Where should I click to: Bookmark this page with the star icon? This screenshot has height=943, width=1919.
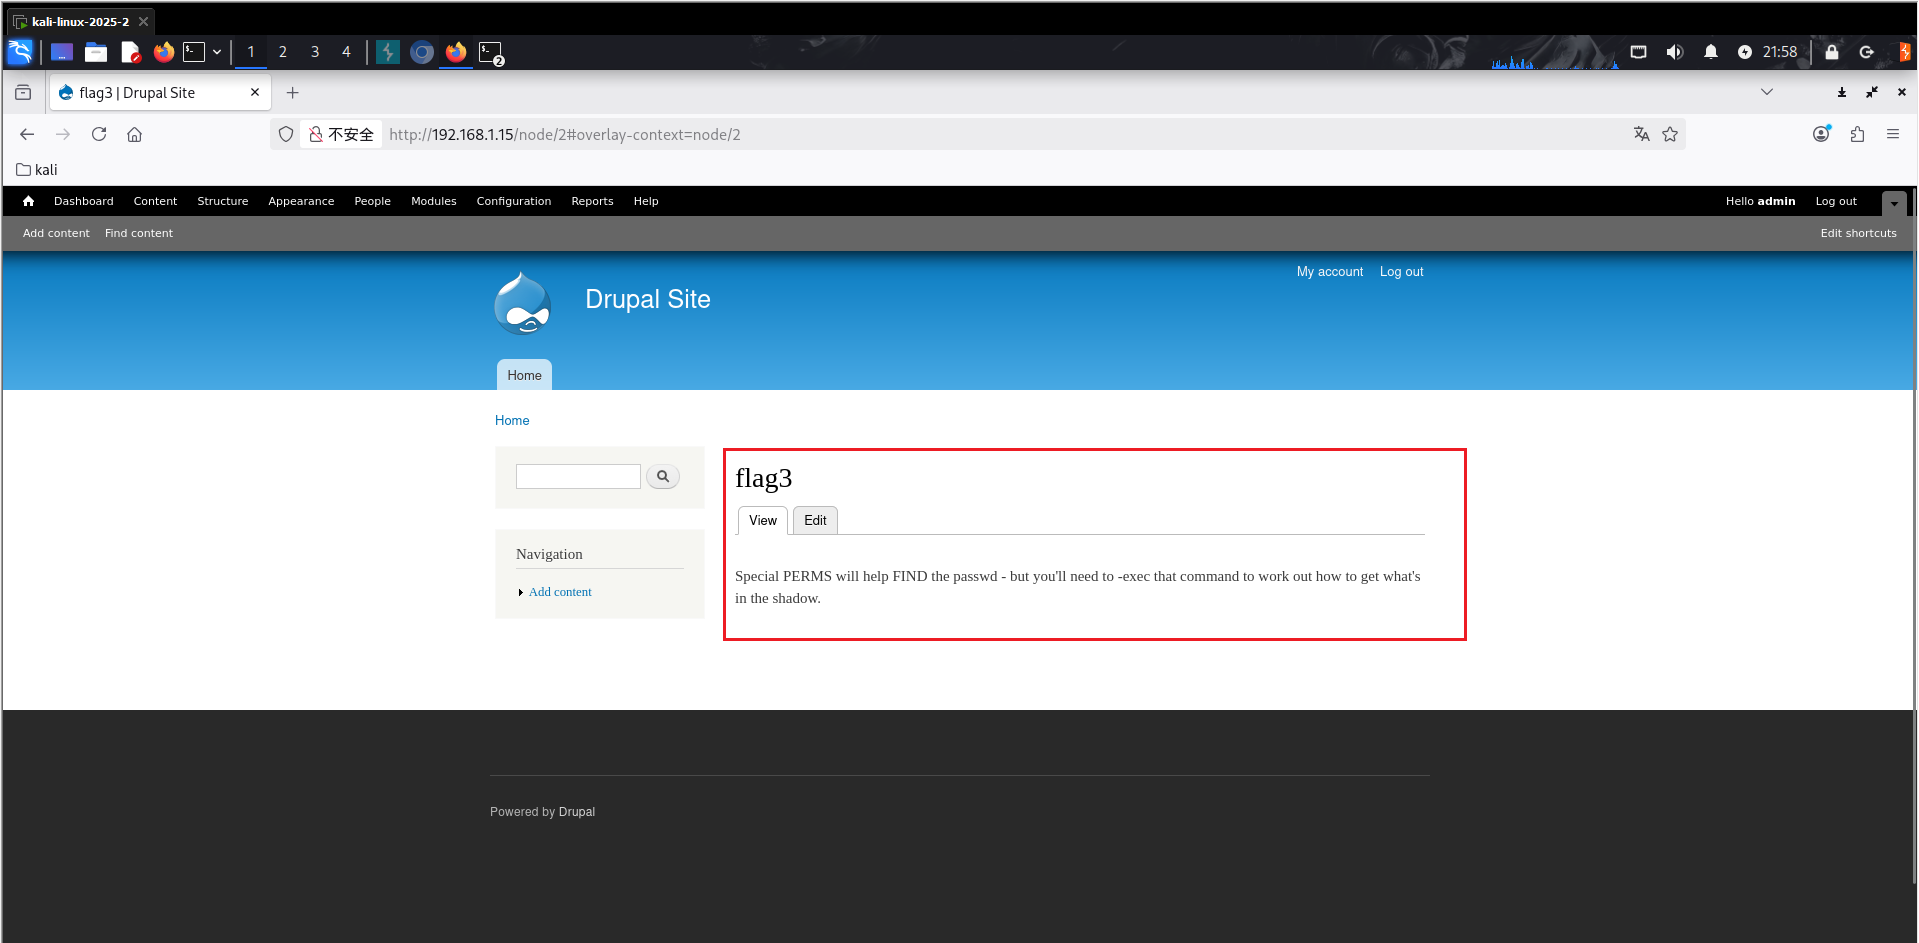click(1670, 134)
